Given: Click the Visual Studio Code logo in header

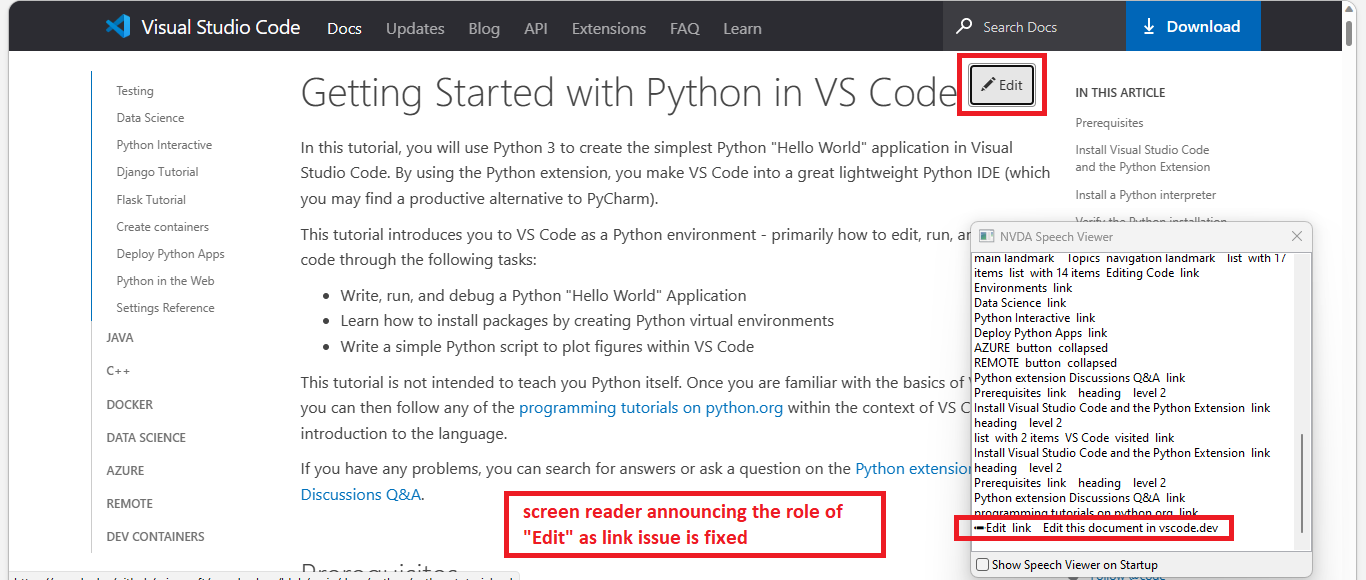Looking at the screenshot, I should (117, 27).
